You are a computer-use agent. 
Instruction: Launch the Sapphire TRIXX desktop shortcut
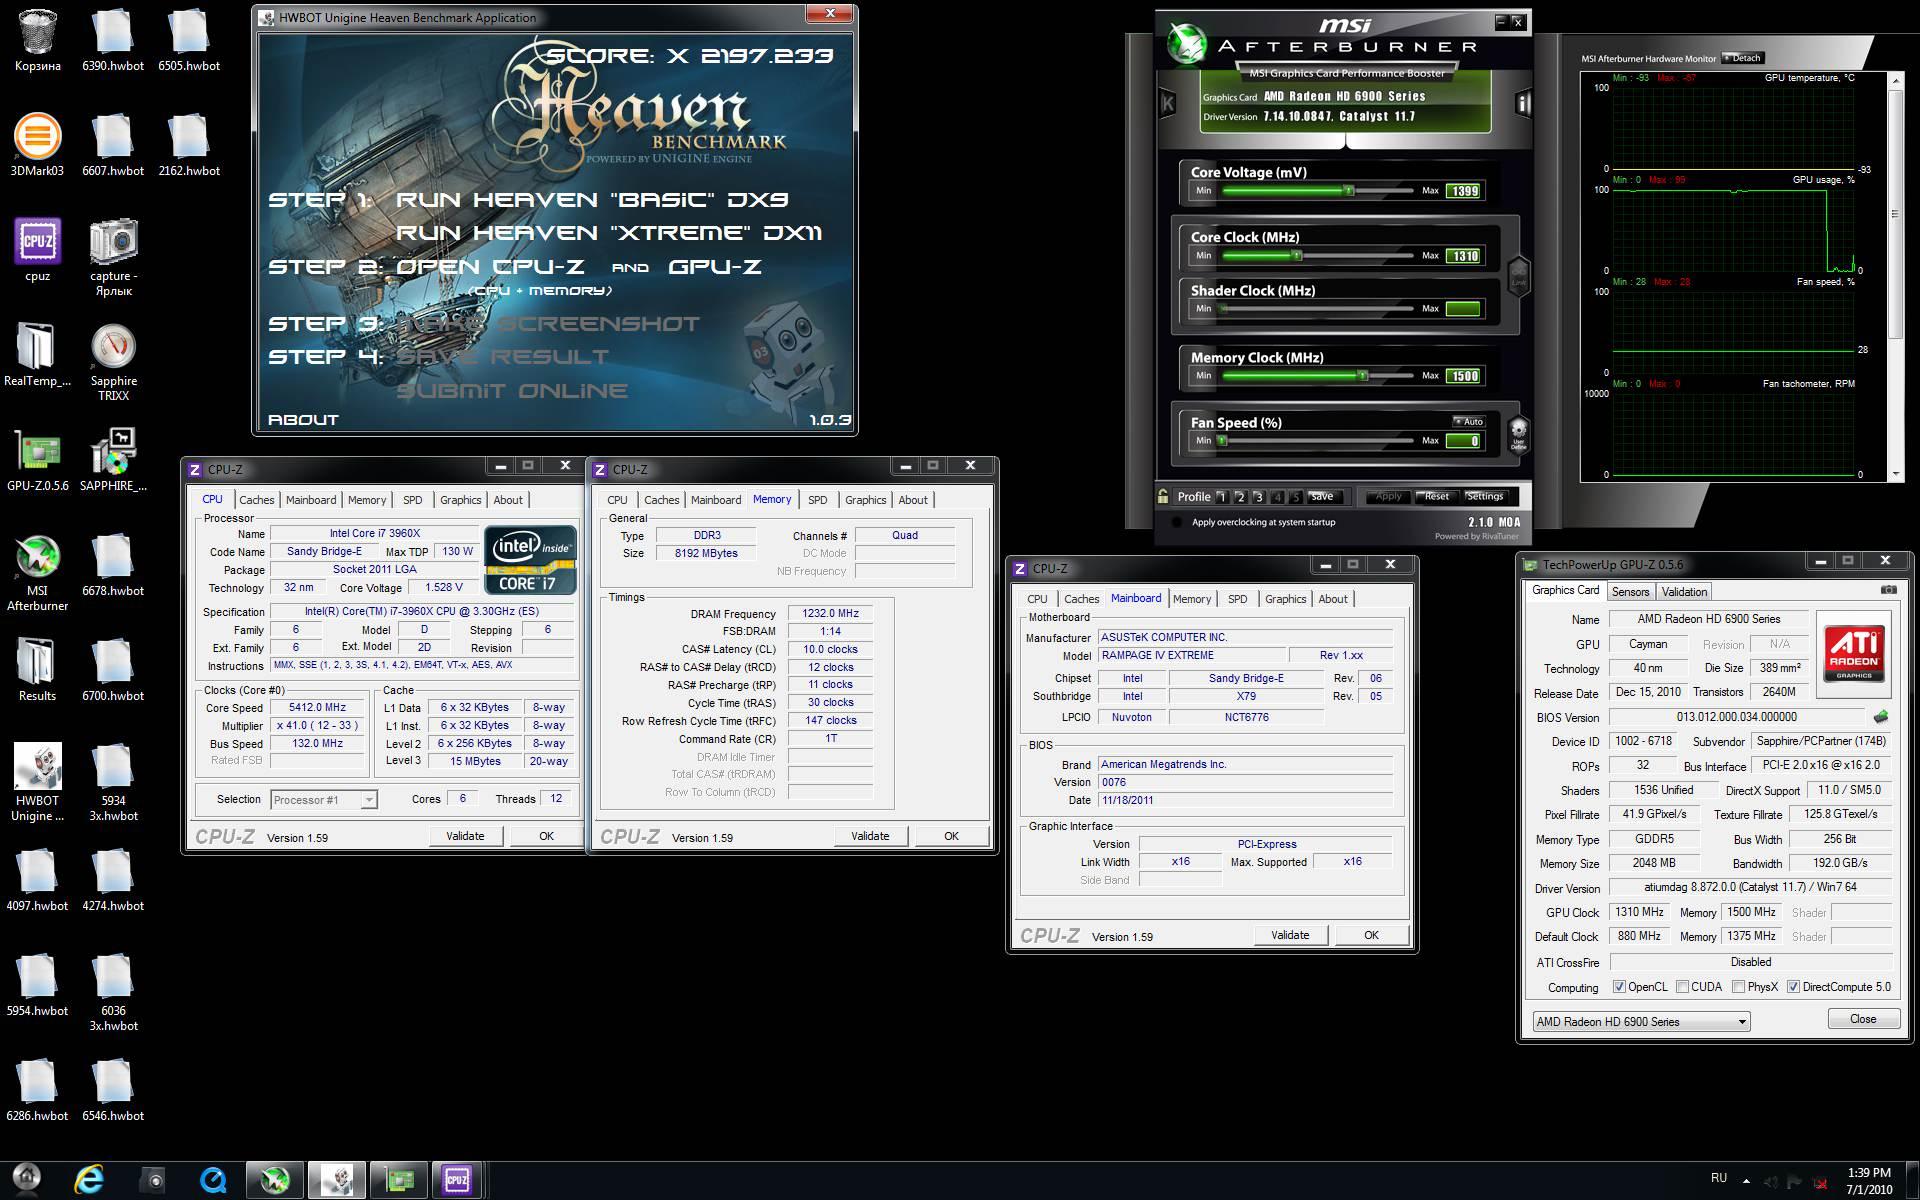click(113, 362)
